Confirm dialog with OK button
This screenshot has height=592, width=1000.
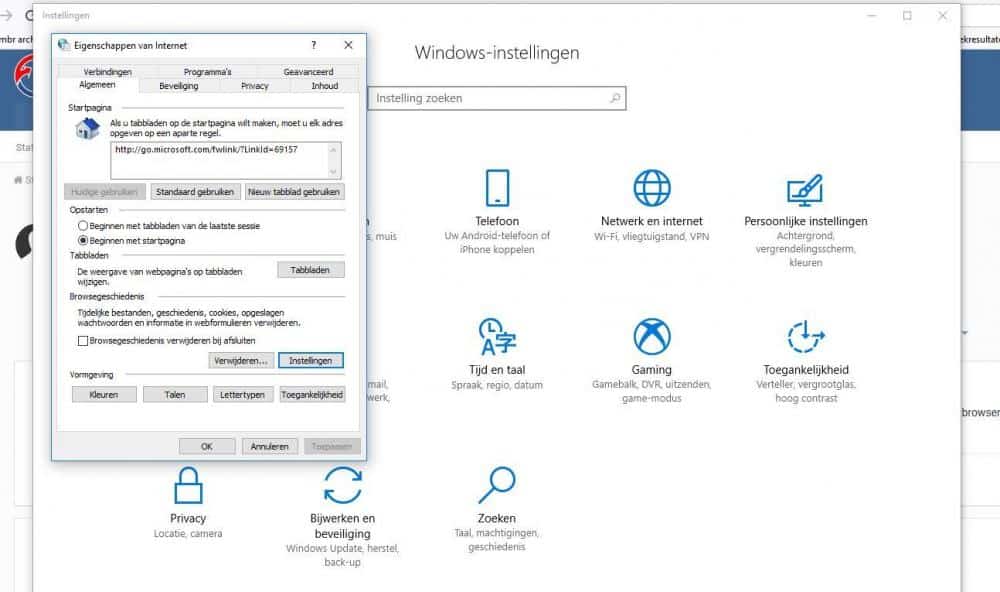pyautogui.click(x=207, y=447)
